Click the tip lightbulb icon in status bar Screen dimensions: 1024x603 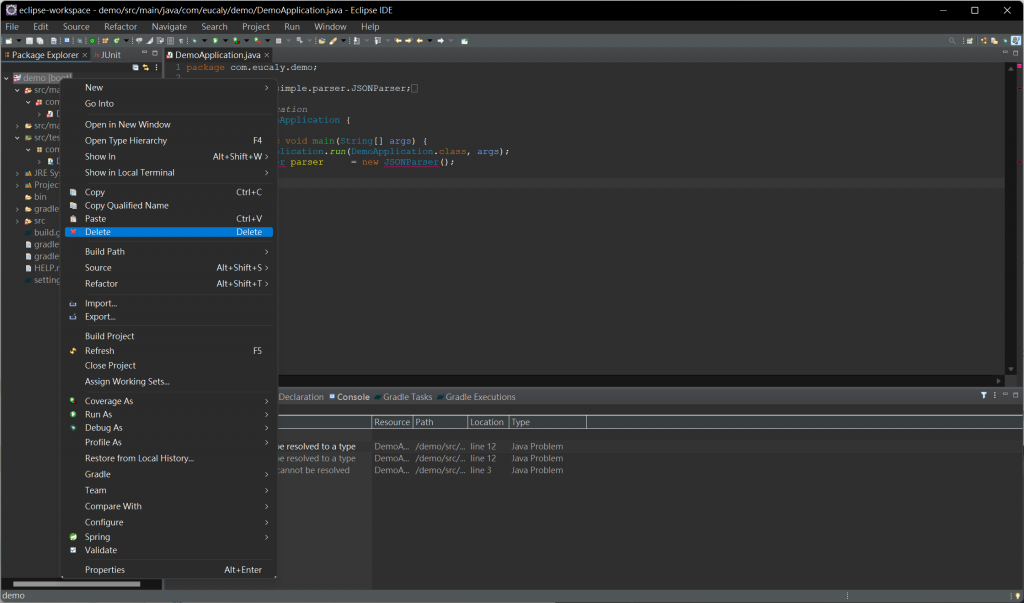(x=1016, y=595)
